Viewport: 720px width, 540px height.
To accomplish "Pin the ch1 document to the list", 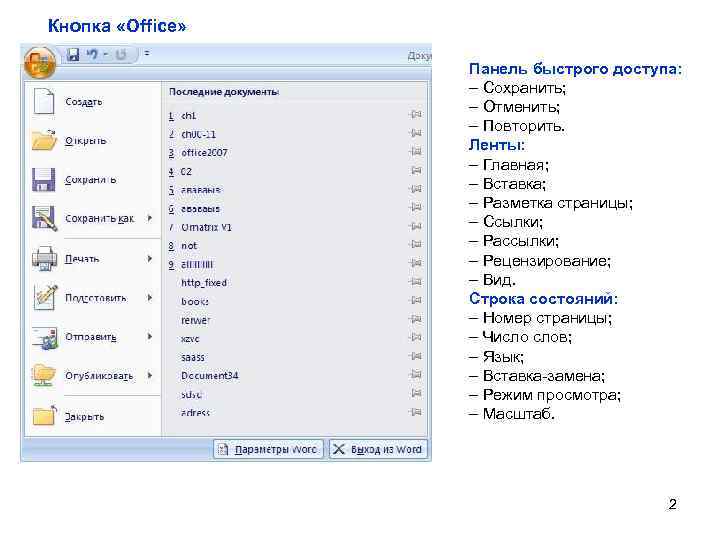I will coord(416,114).
